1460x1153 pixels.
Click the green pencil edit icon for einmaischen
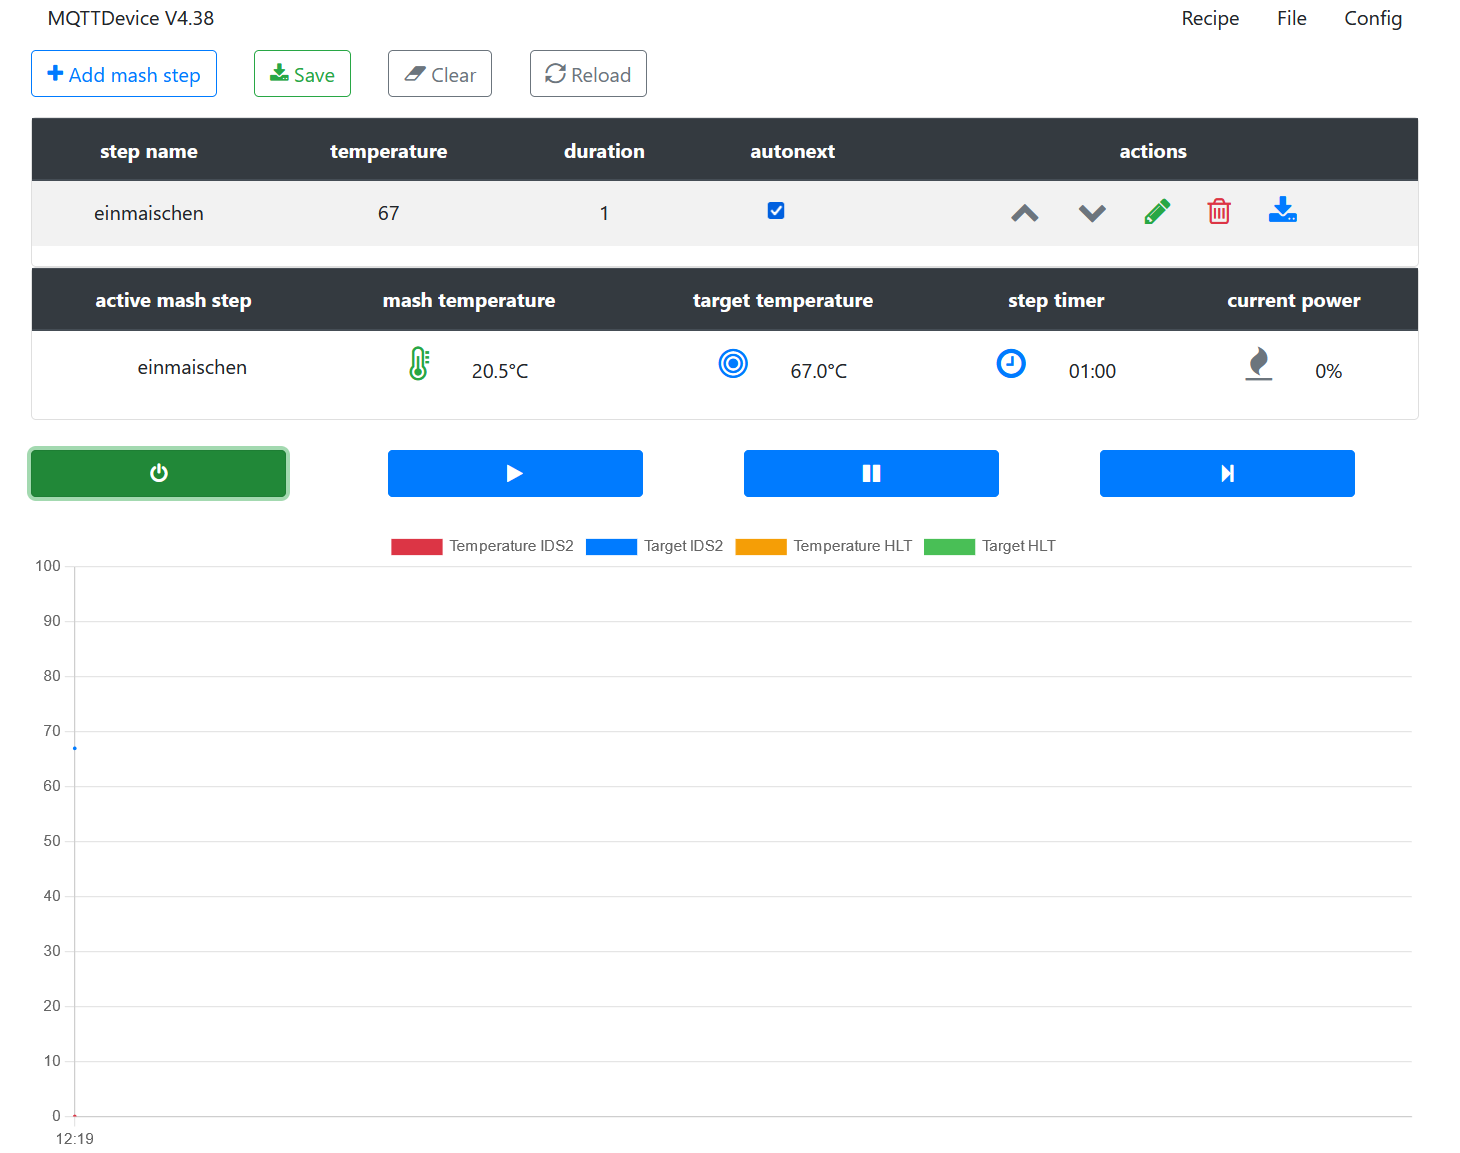[1157, 212]
